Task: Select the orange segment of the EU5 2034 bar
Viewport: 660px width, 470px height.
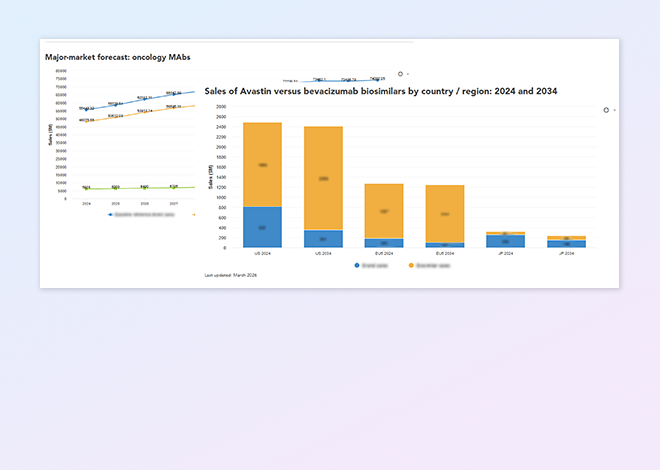Action: (x=445, y=214)
